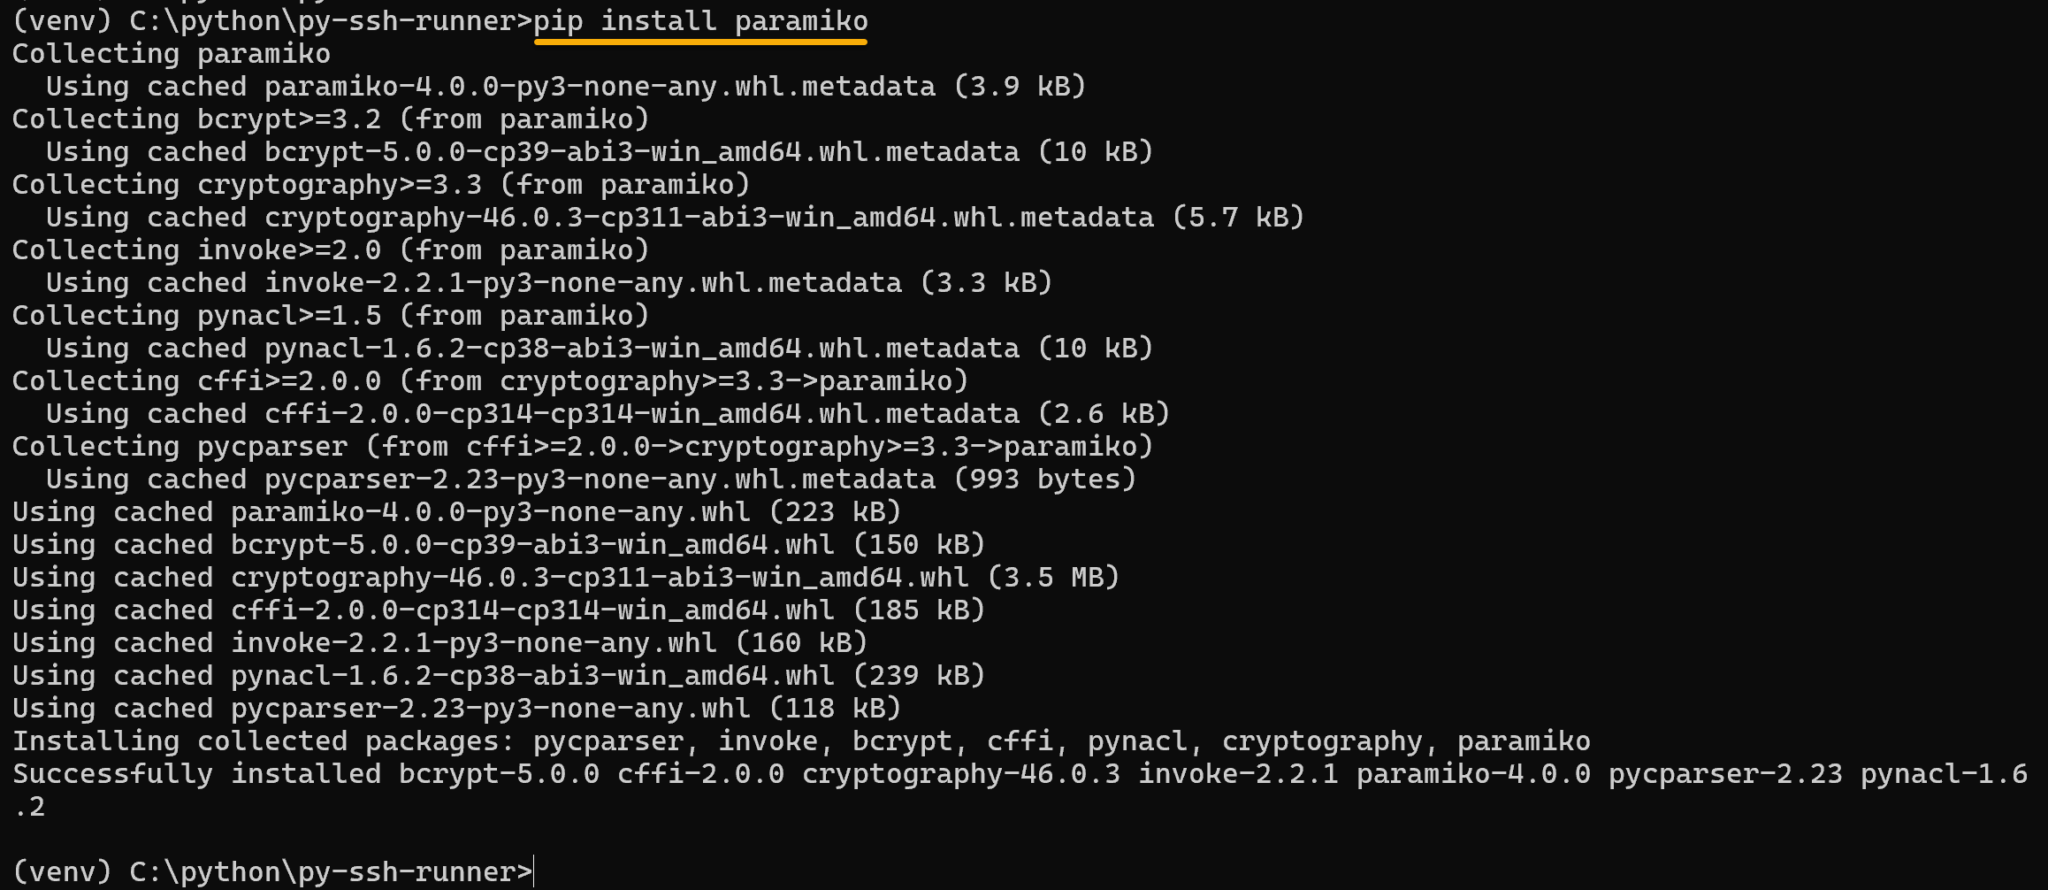Select the "Collecting cffi>=2.0.0" line
This screenshot has width=2048, height=890.
click(490, 381)
